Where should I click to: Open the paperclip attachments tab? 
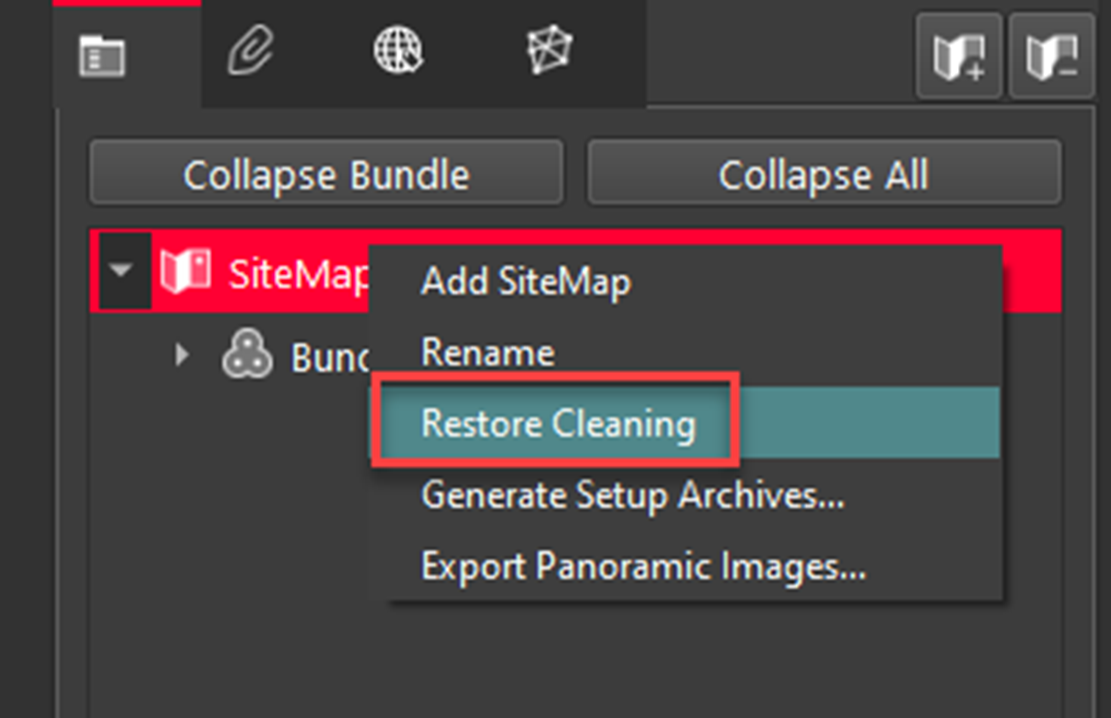[251, 55]
